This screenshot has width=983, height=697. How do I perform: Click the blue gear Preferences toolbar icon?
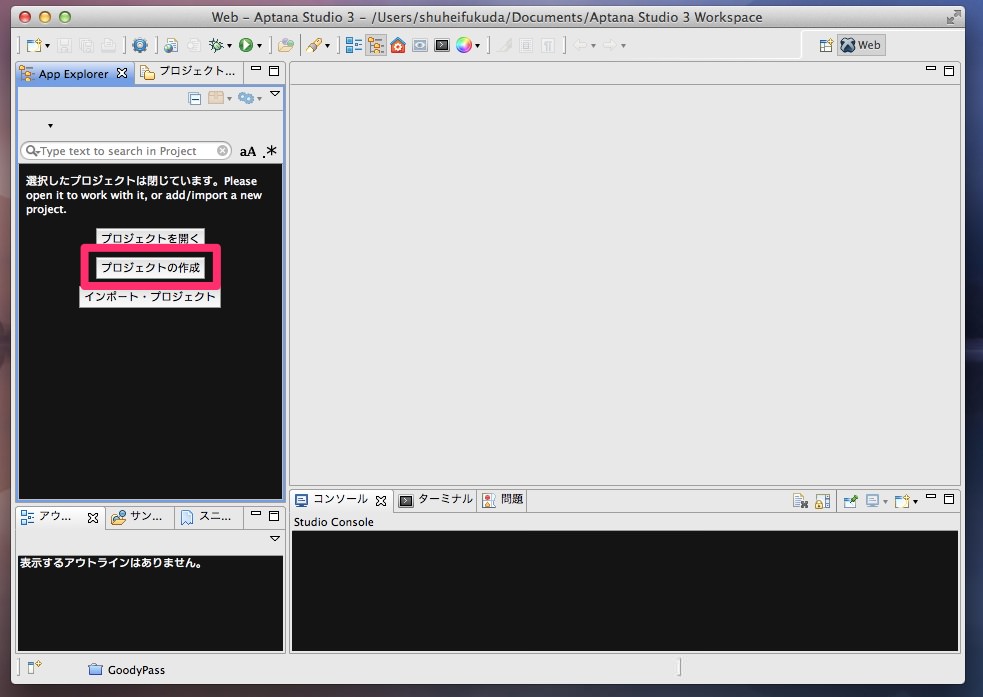139,45
